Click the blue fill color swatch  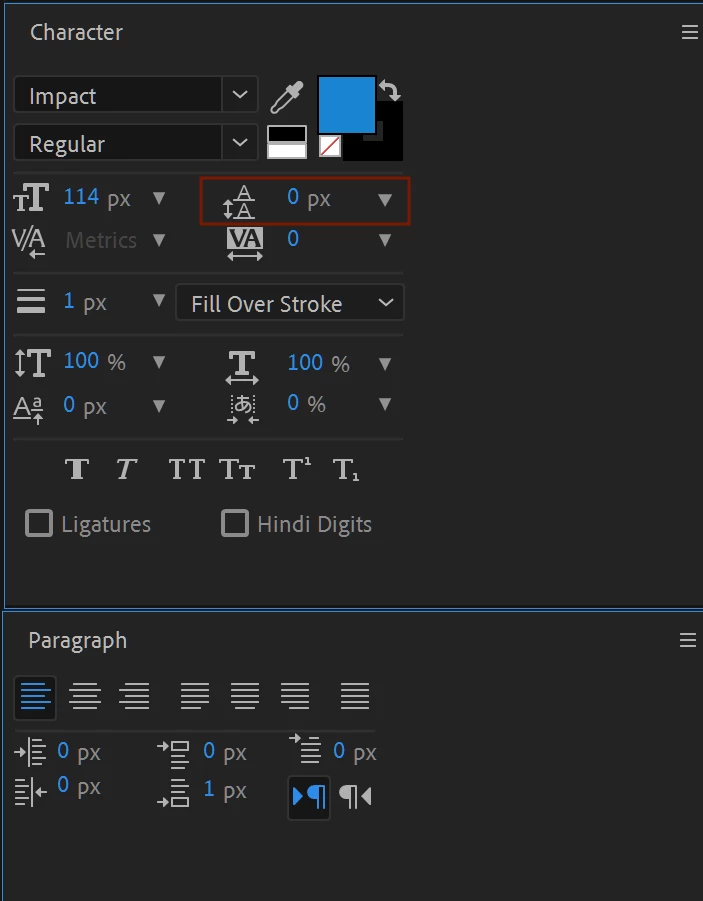pos(346,103)
